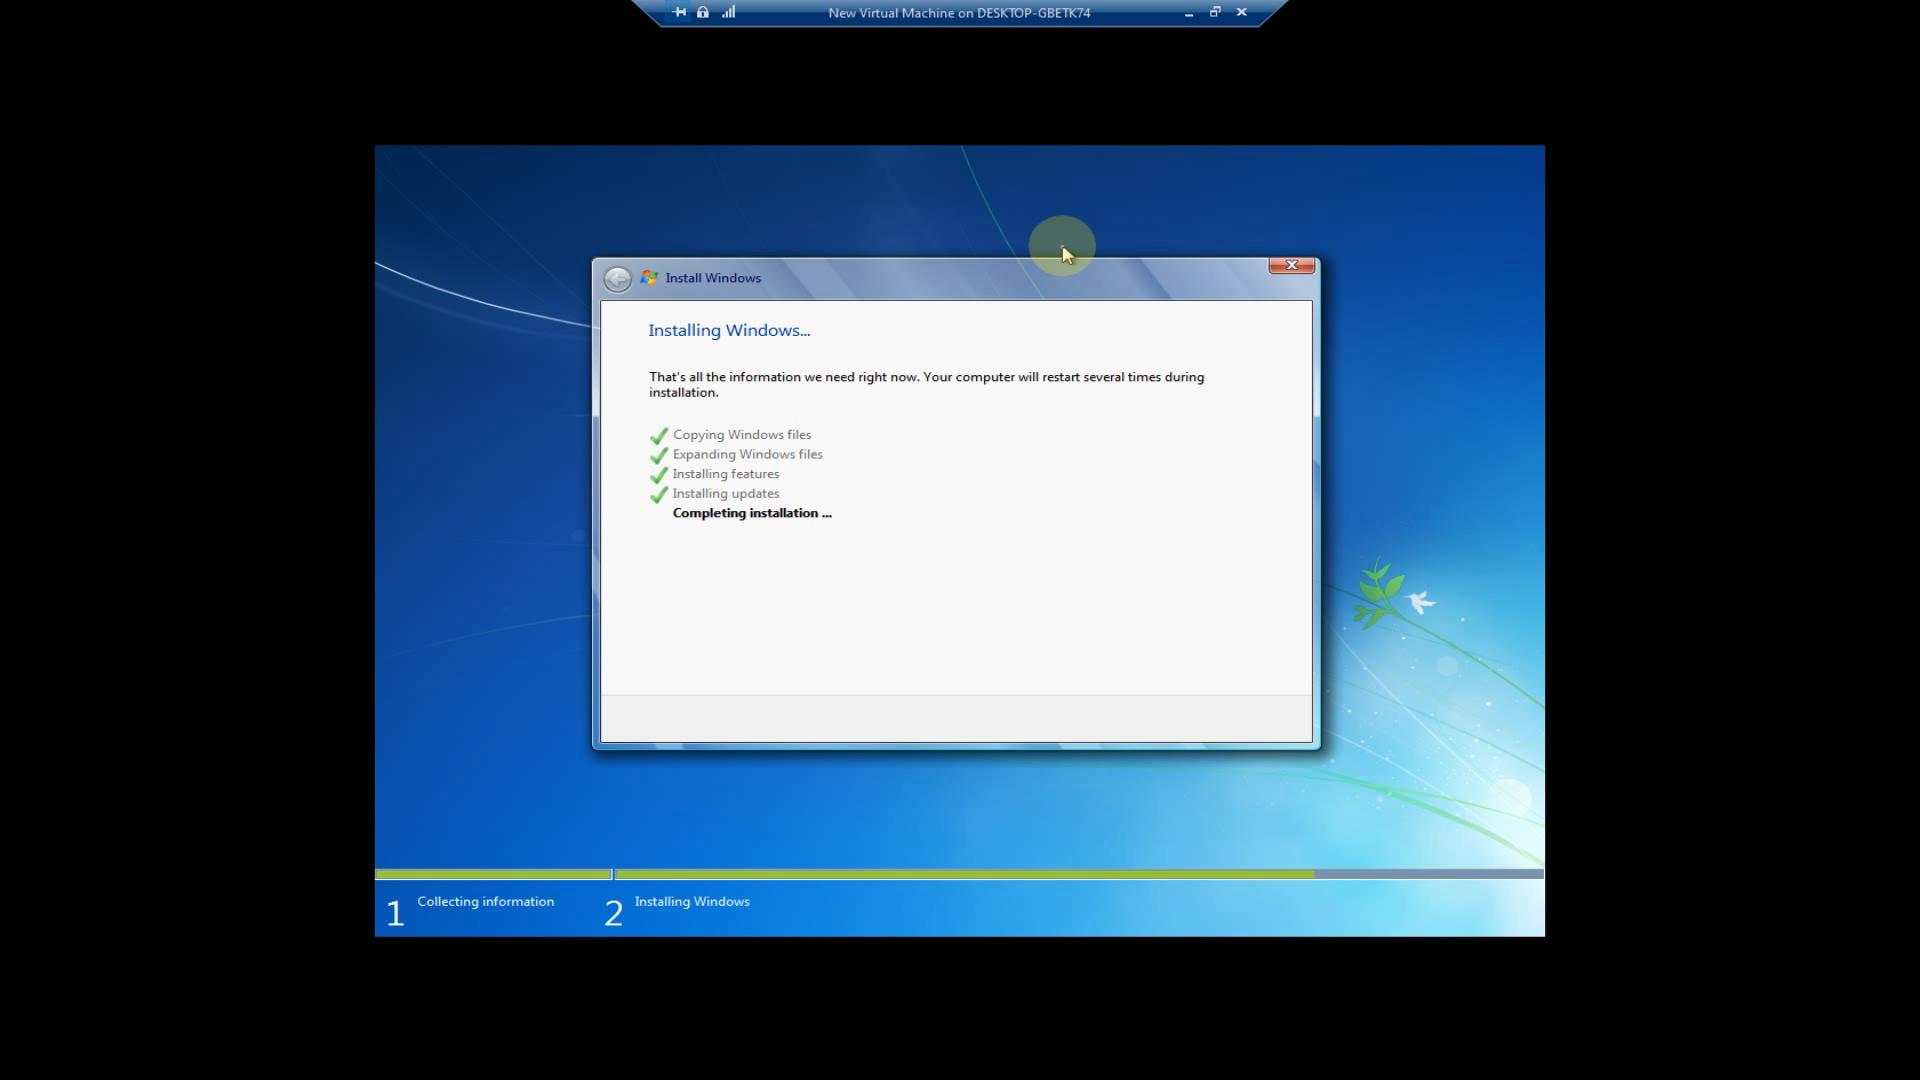Pin the VM connection bar

(x=680, y=12)
